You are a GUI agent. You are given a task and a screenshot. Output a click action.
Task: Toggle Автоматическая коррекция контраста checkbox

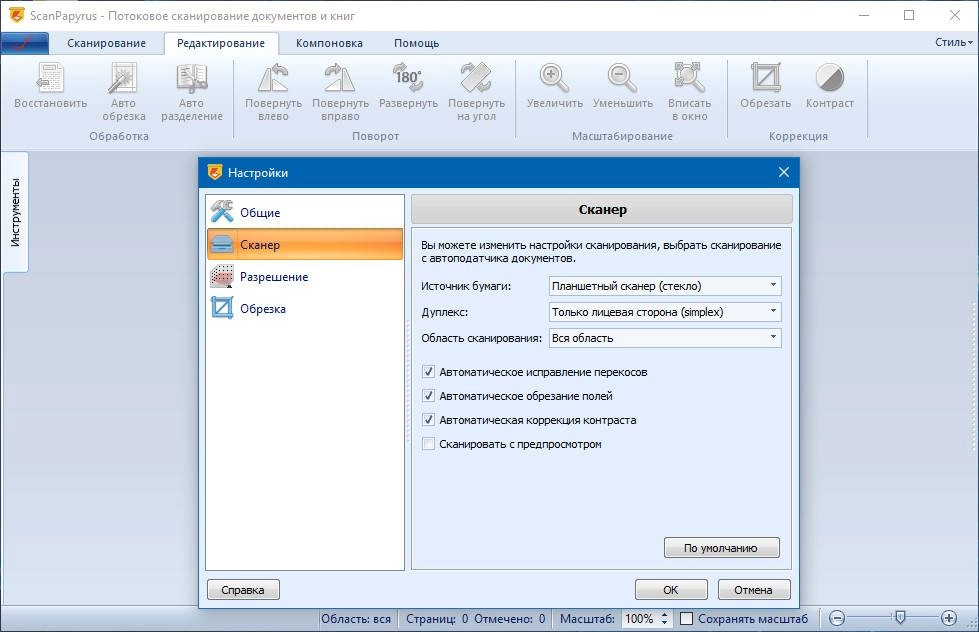tap(428, 420)
